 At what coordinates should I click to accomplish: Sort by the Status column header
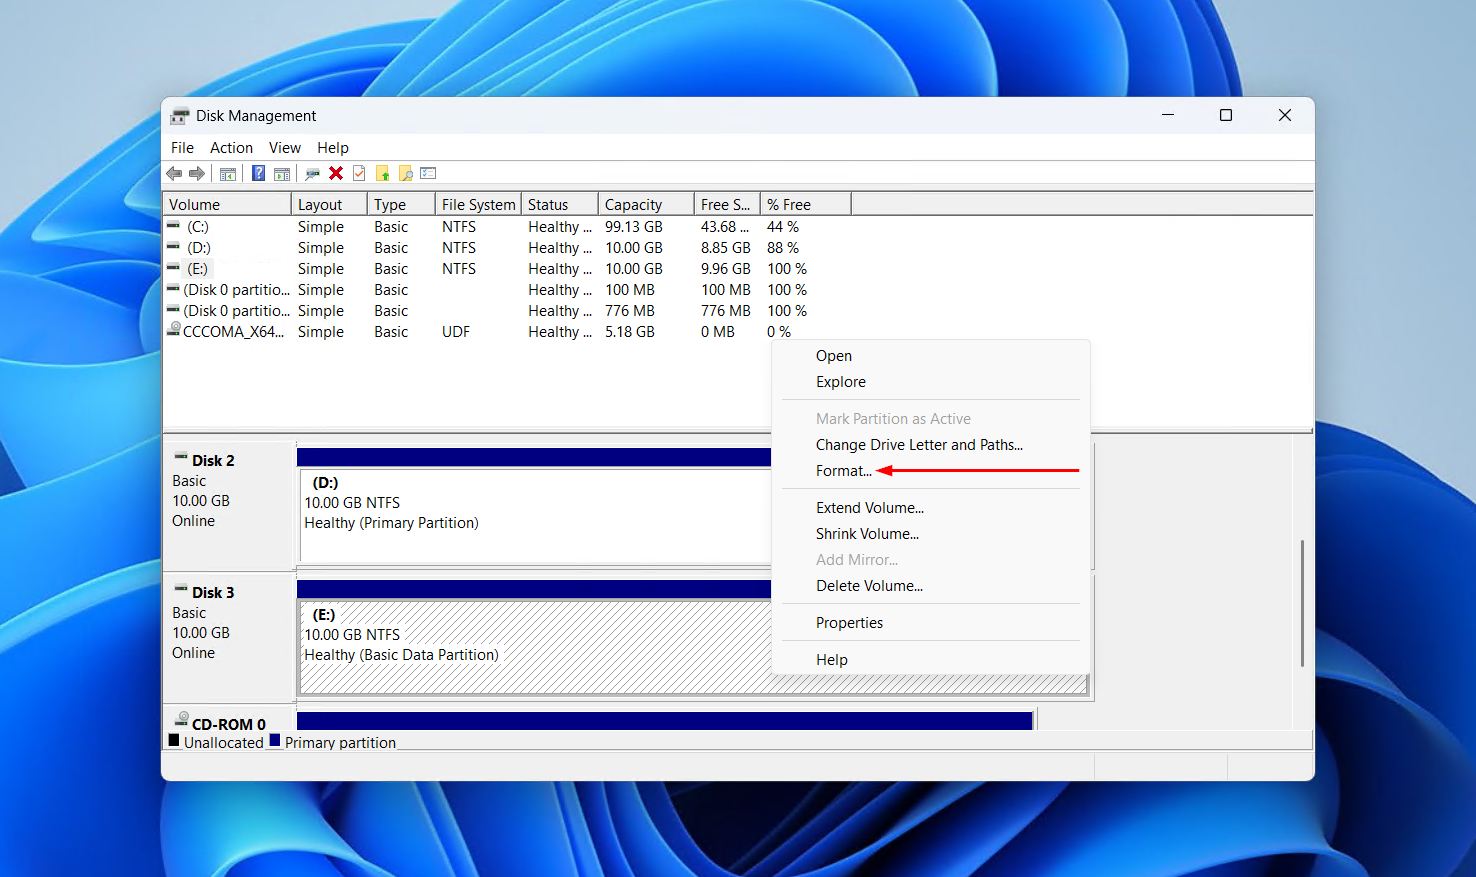pyautogui.click(x=560, y=204)
